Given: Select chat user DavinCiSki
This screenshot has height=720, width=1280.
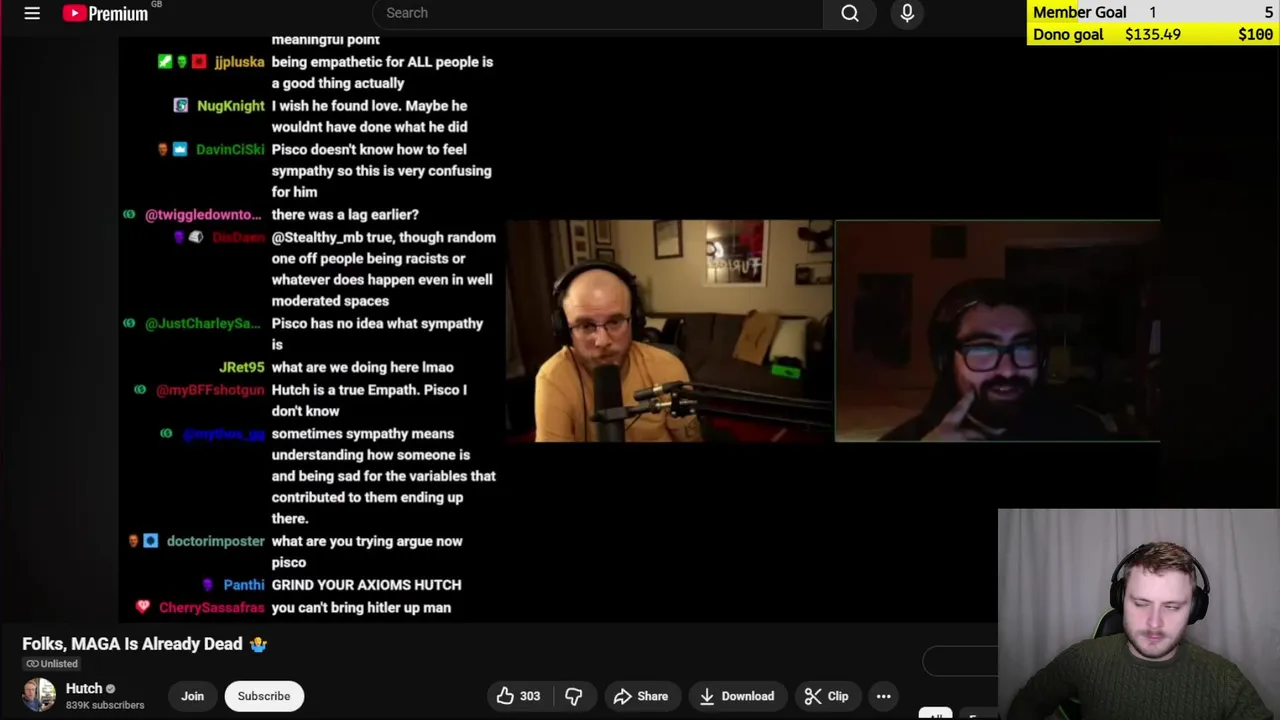Looking at the screenshot, I should tap(230, 149).
